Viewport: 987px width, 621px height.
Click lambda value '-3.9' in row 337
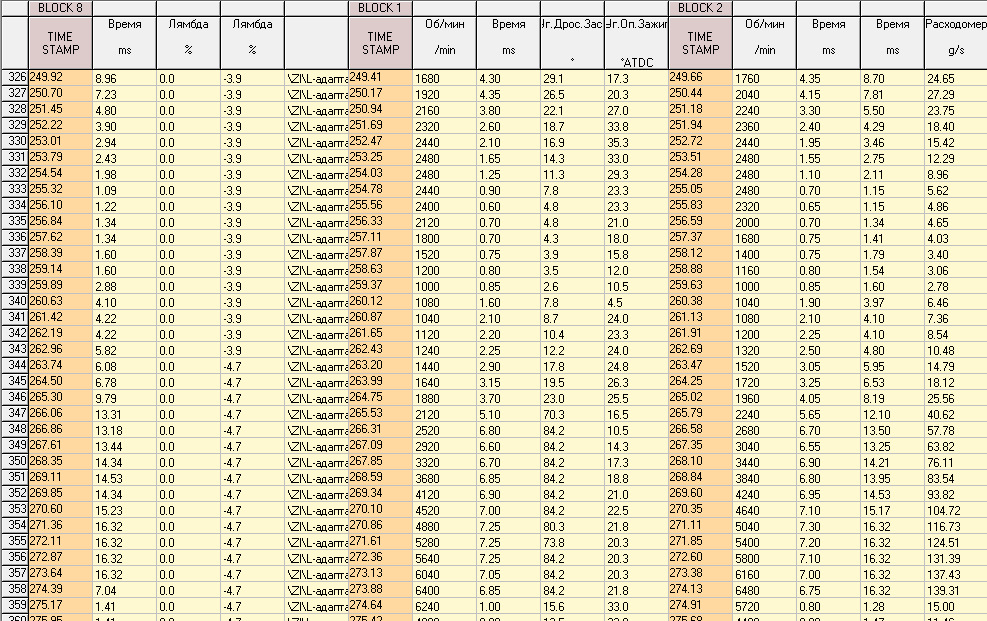pyautogui.click(x=252, y=255)
